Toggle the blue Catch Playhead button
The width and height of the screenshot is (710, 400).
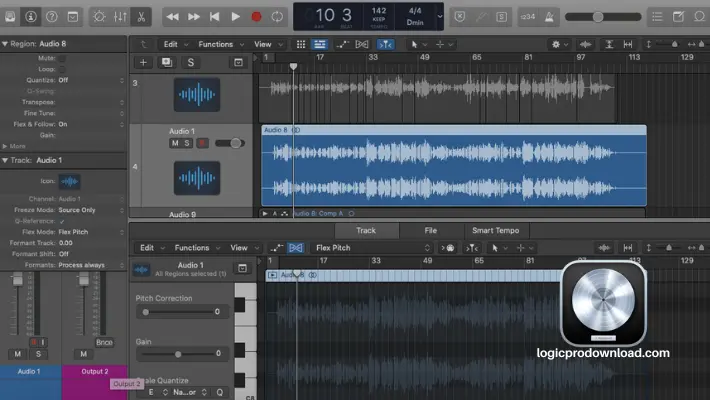(385, 44)
